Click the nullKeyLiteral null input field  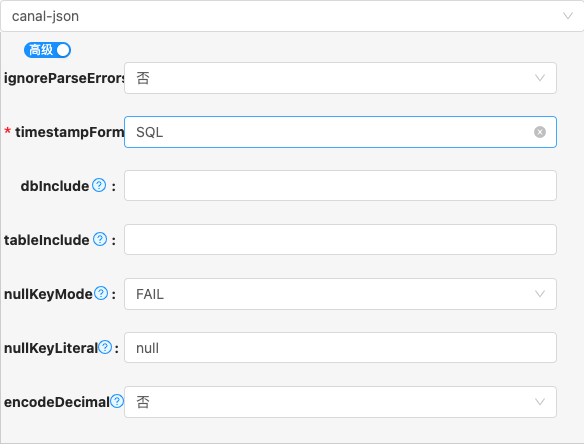pos(340,348)
